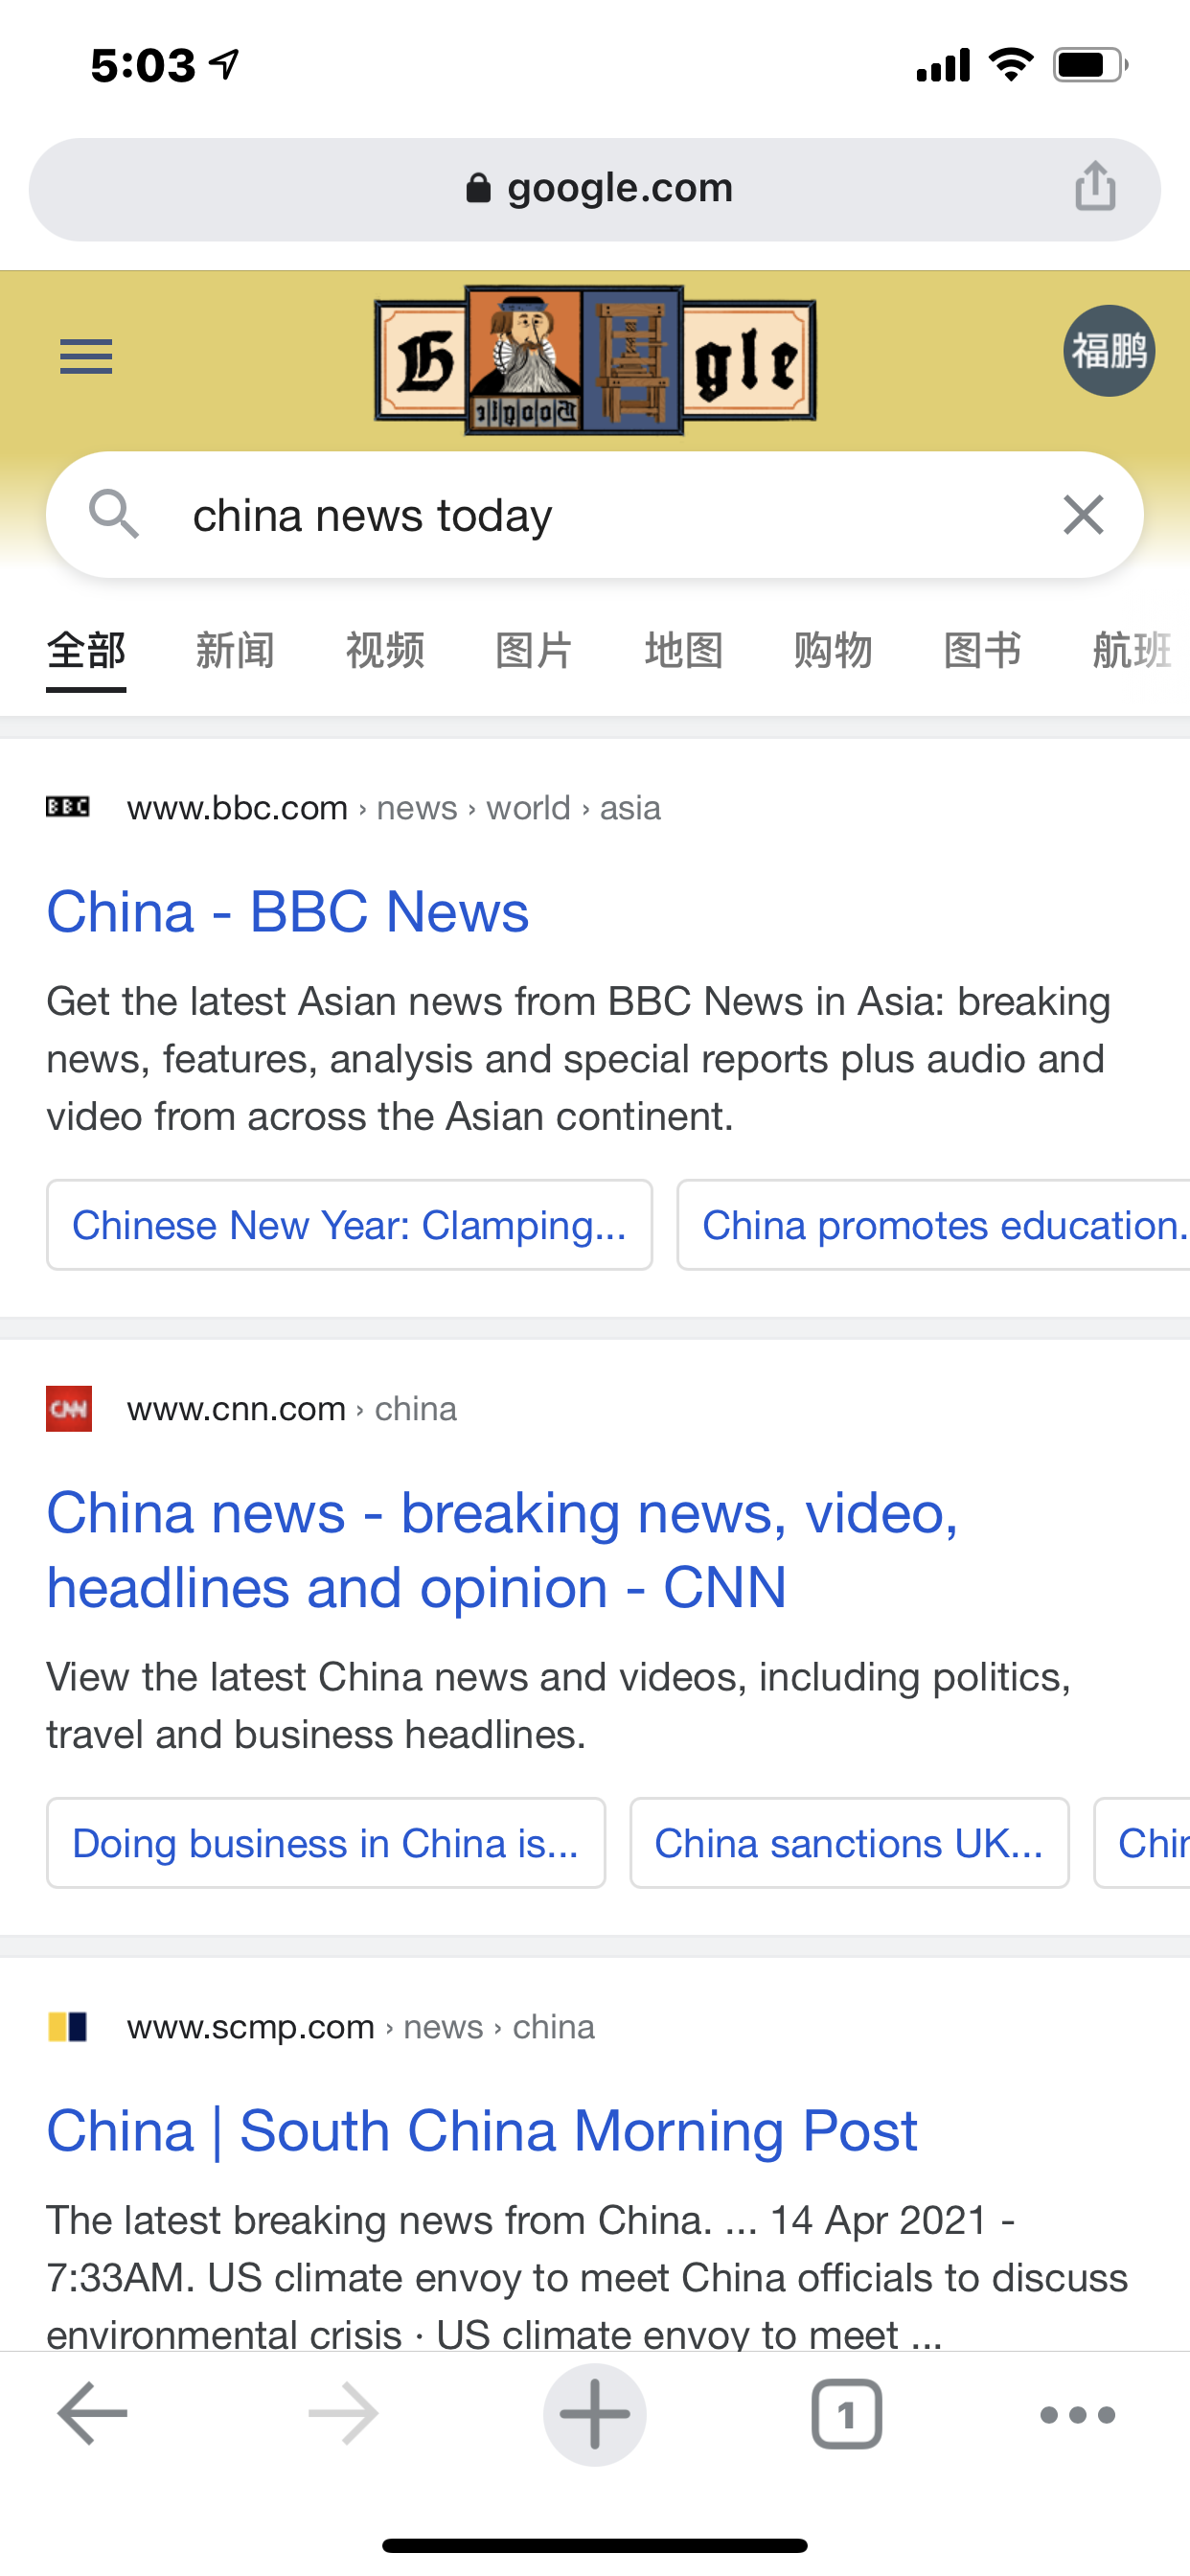Open the tab switcher showing 1

click(846, 2414)
